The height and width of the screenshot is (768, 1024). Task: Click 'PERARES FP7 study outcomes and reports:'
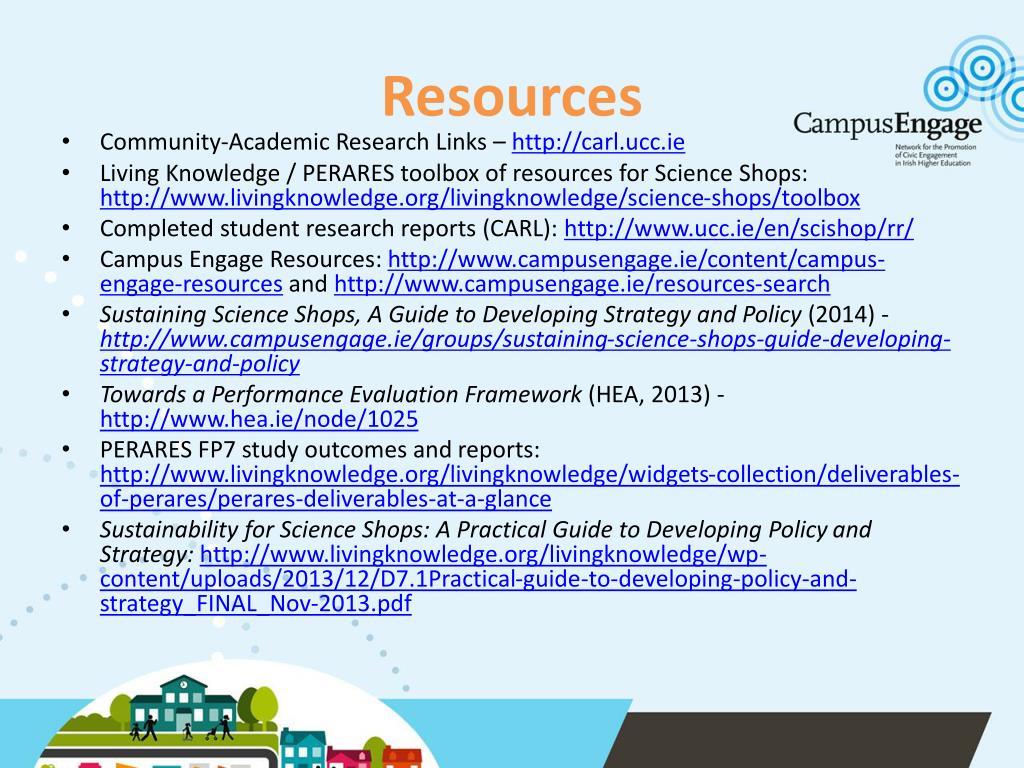click(320, 450)
